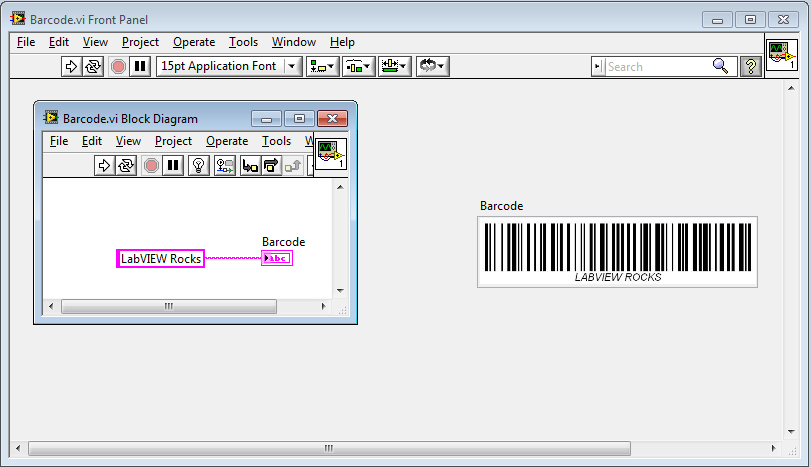Open the 15pt Application Font dropdown
Screen dimensions: 811x467
229,66
